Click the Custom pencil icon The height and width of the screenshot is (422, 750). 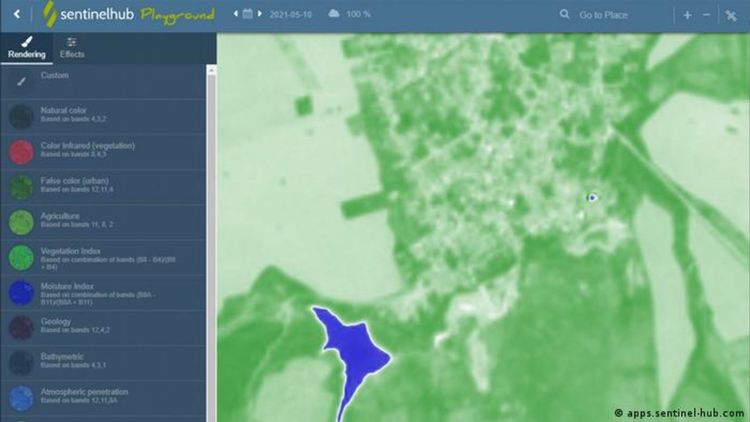pos(21,82)
